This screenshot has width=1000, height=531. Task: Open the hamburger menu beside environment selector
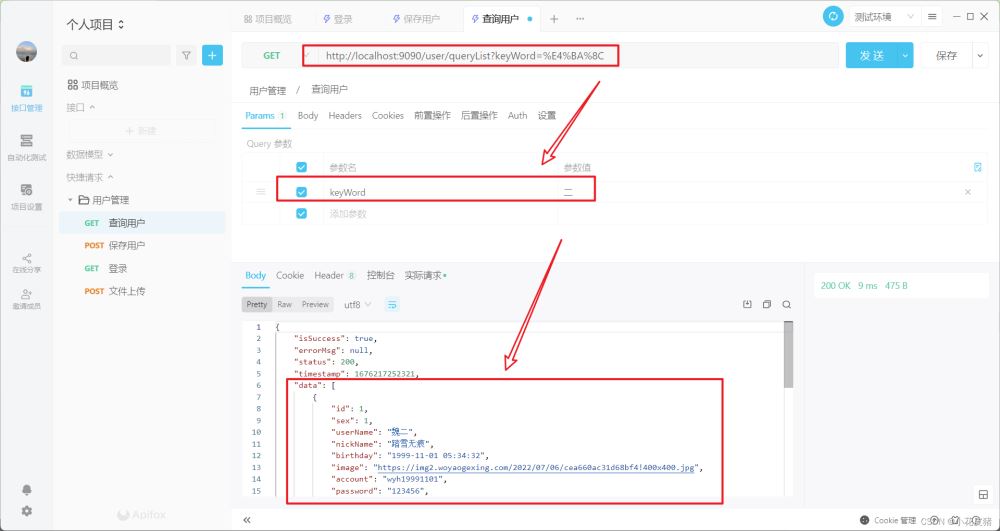[x=932, y=17]
